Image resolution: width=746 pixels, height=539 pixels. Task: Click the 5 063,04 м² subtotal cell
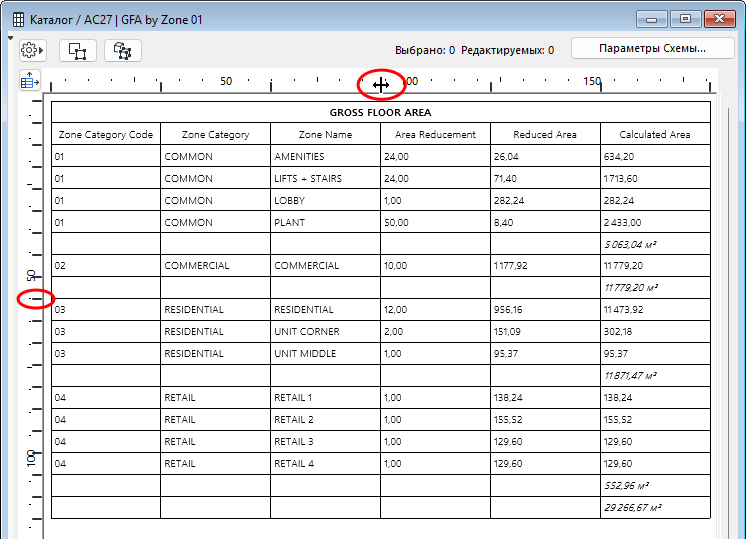pyautogui.click(x=655, y=244)
